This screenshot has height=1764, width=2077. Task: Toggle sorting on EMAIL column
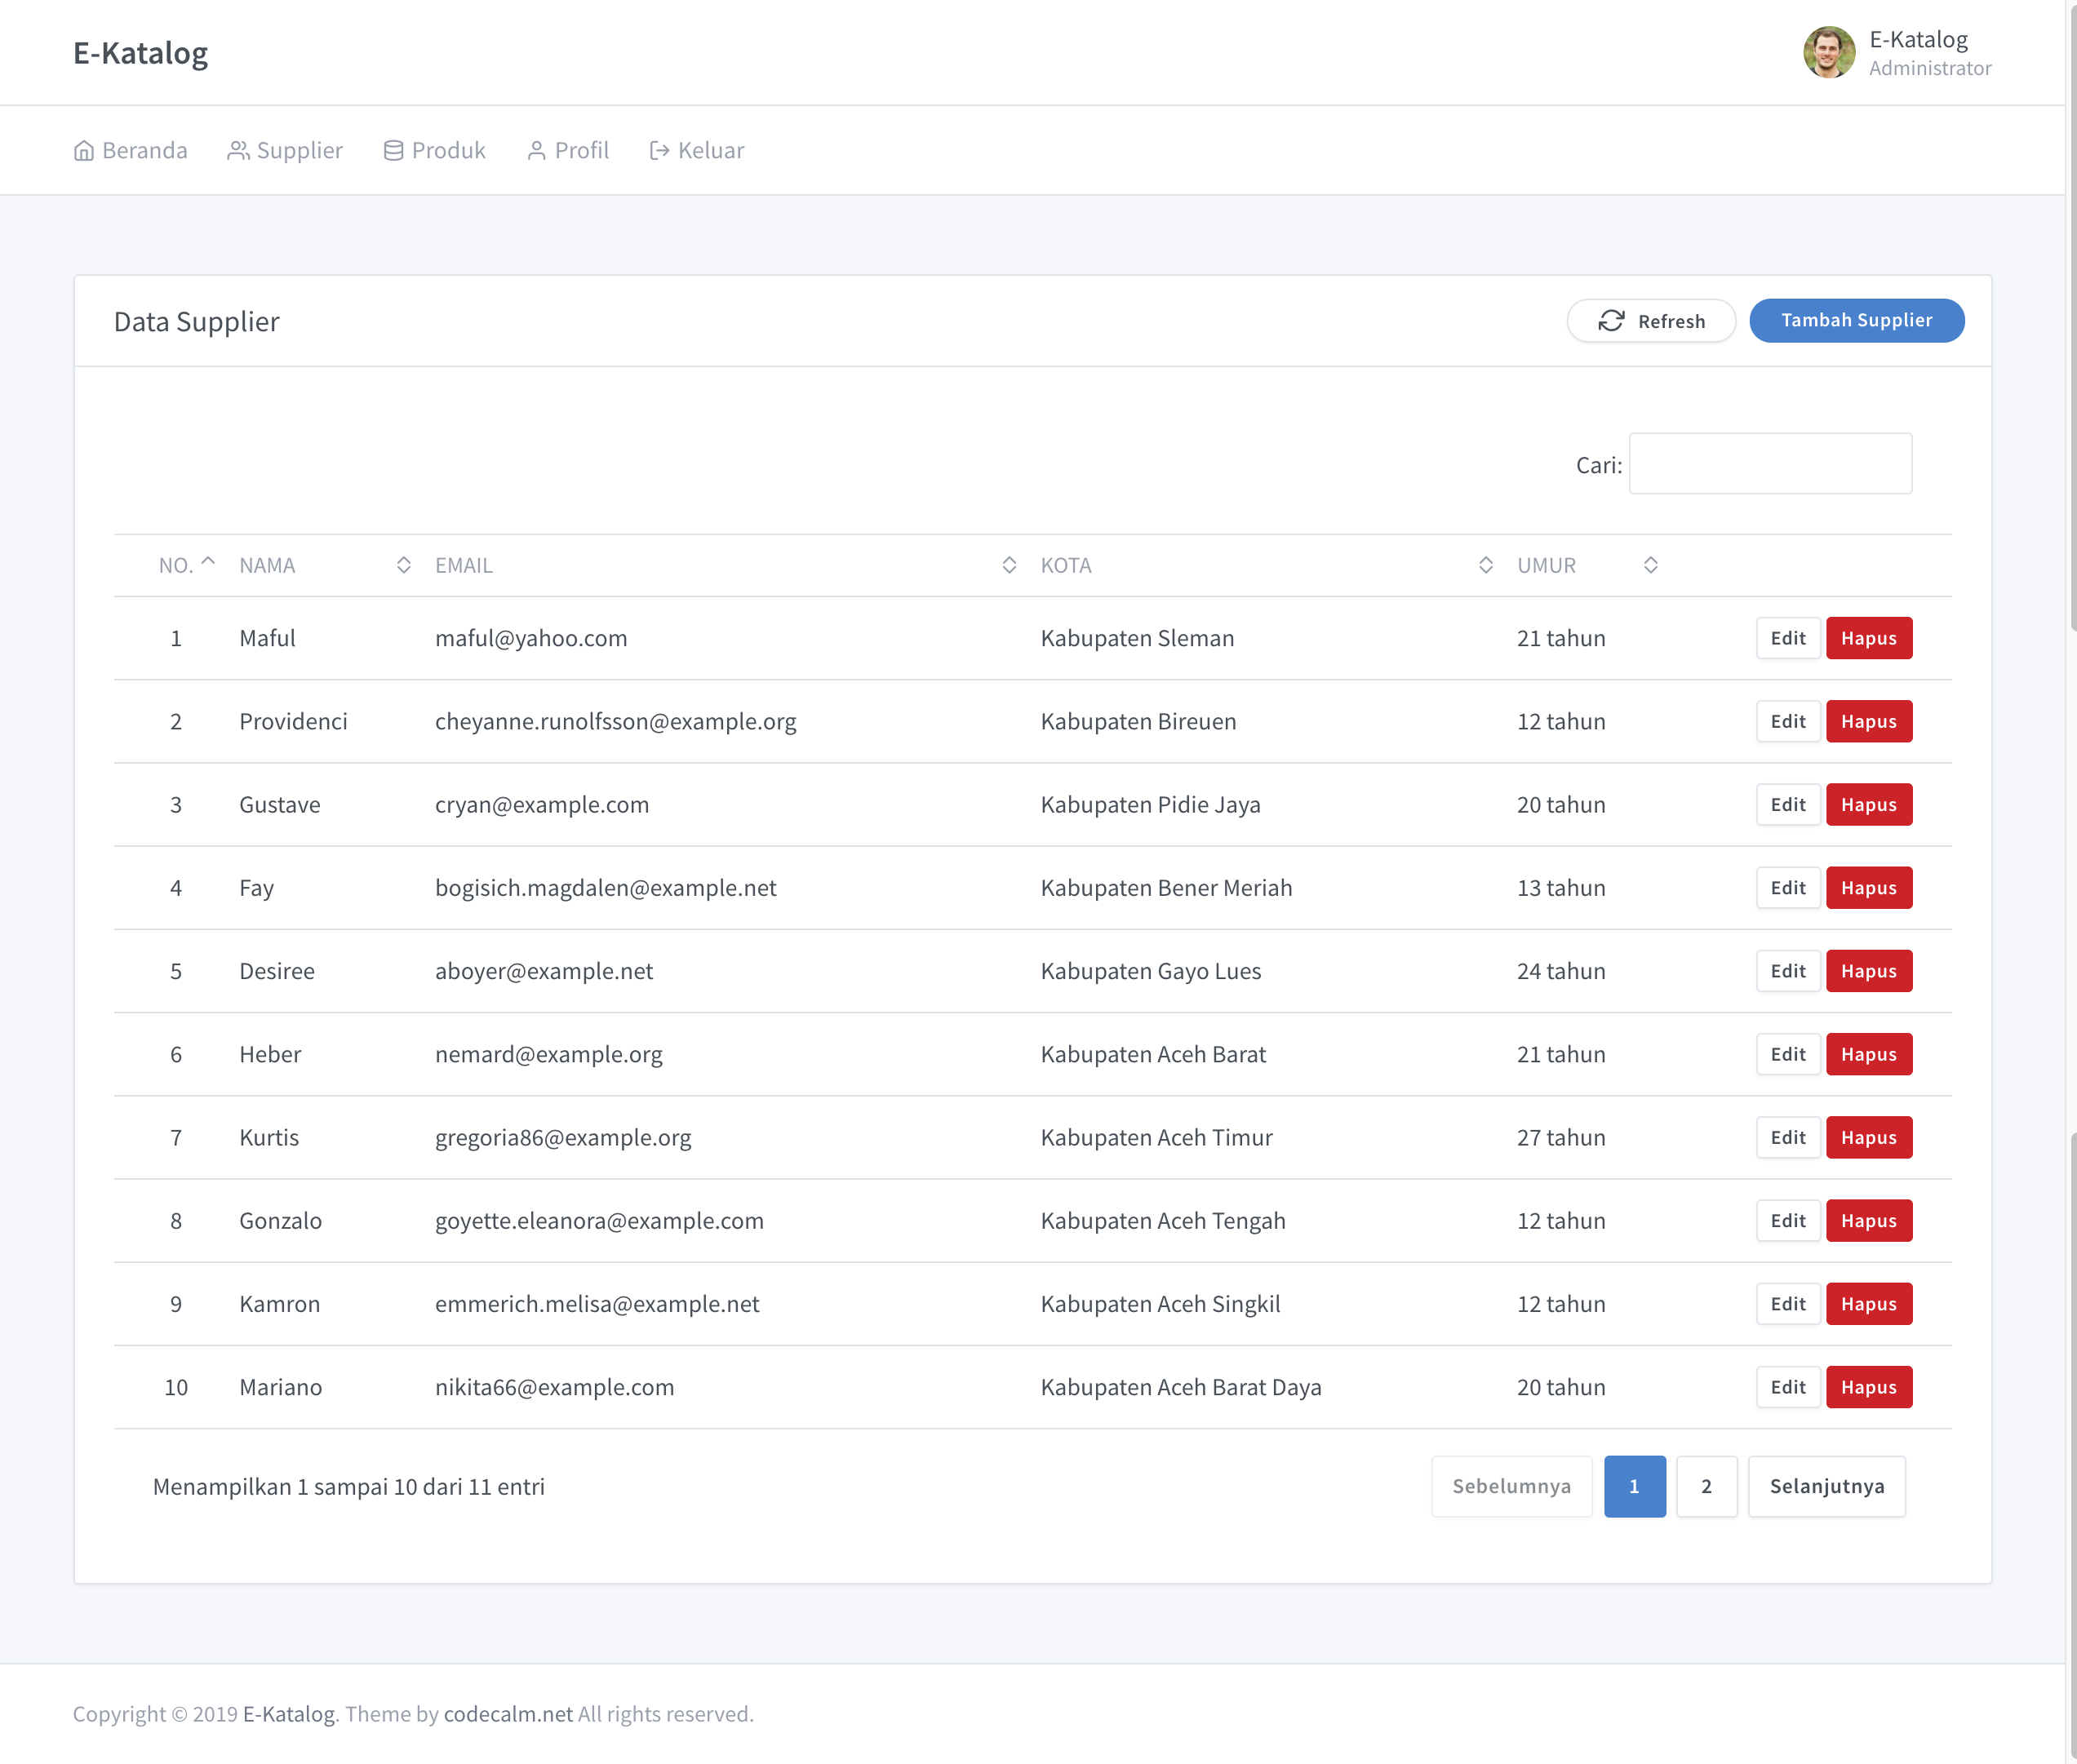point(1009,565)
